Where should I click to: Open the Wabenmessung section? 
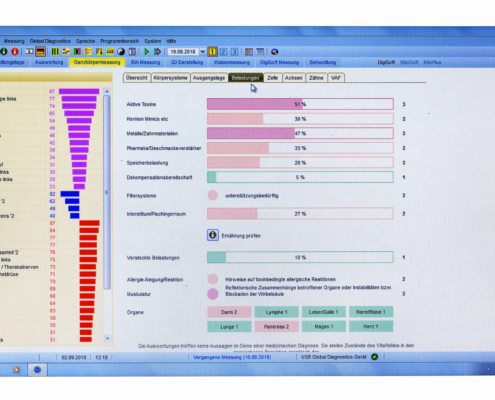click(231, 62)
